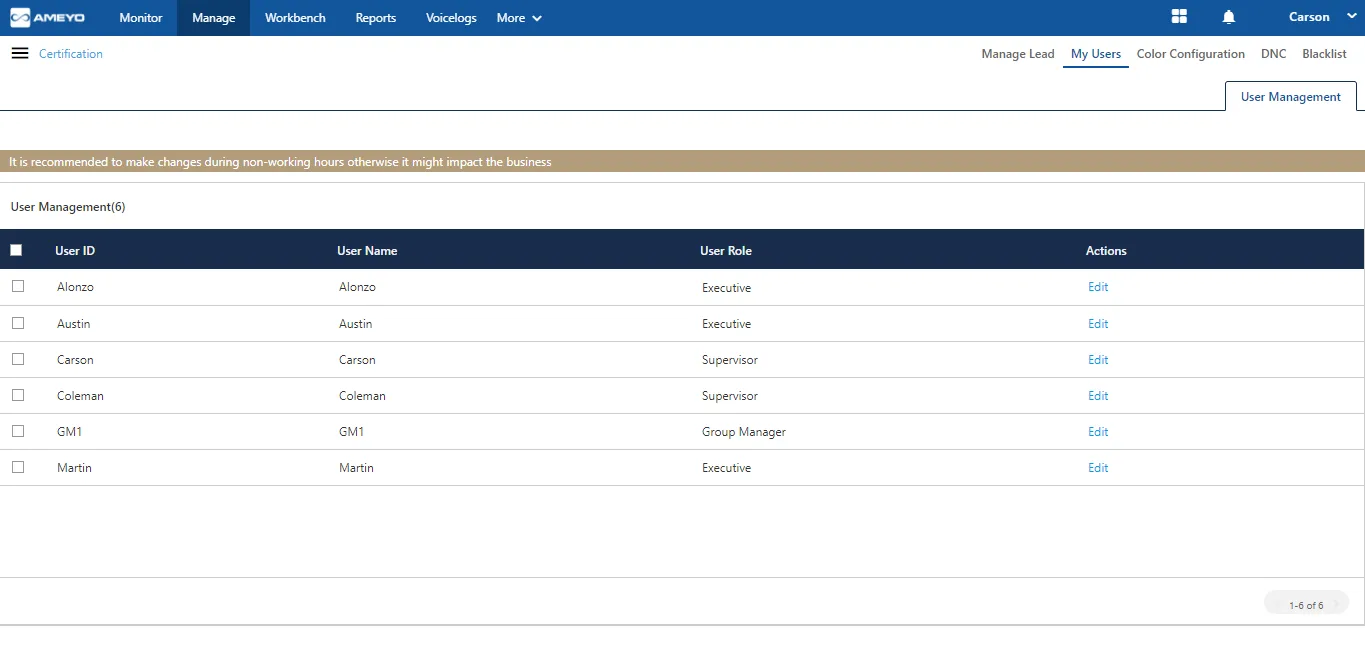Expand the More menu dropdown
The image size is (1365, 648).
pyautogui.click(x=519, y=18)
